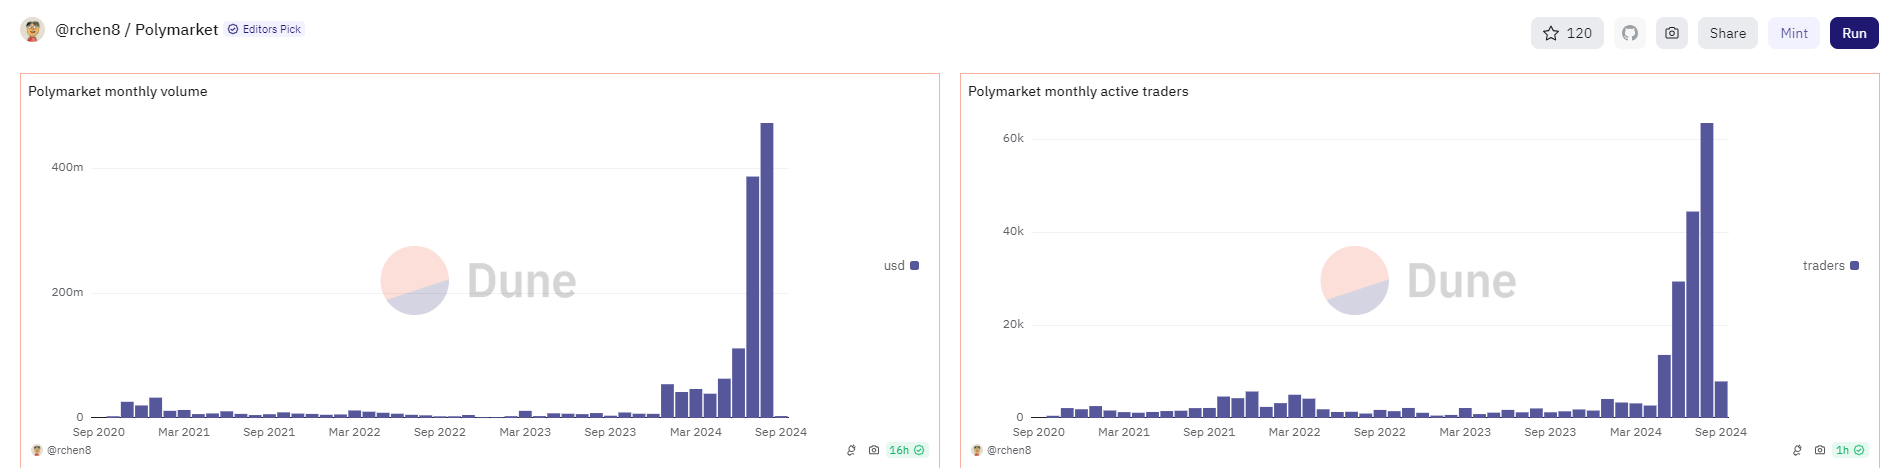Open @rchen8 link under volume chart

69,450
